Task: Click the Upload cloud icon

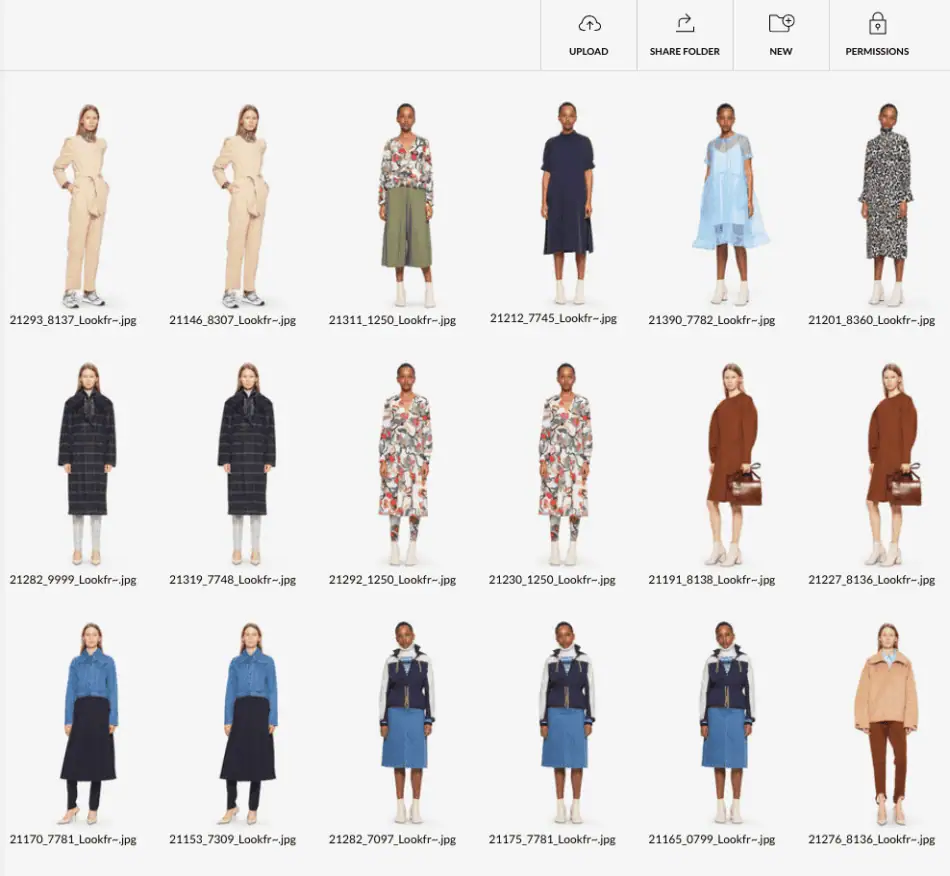Action: pos(589,24)
